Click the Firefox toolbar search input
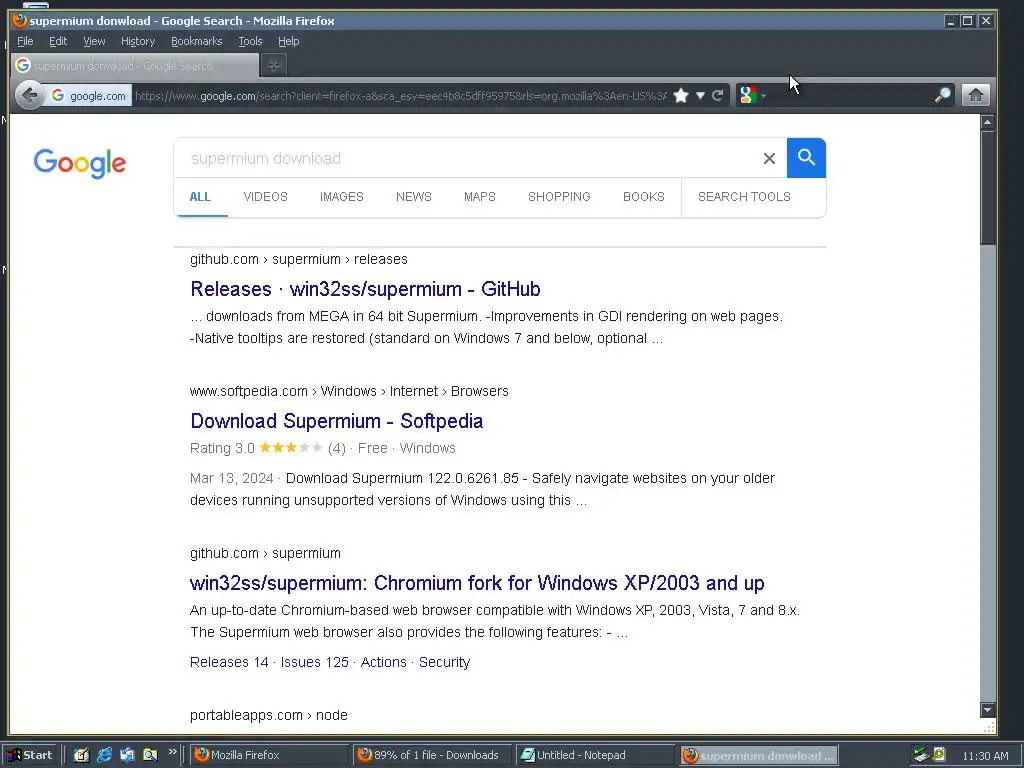1024x768 pixels. [849, 95]
